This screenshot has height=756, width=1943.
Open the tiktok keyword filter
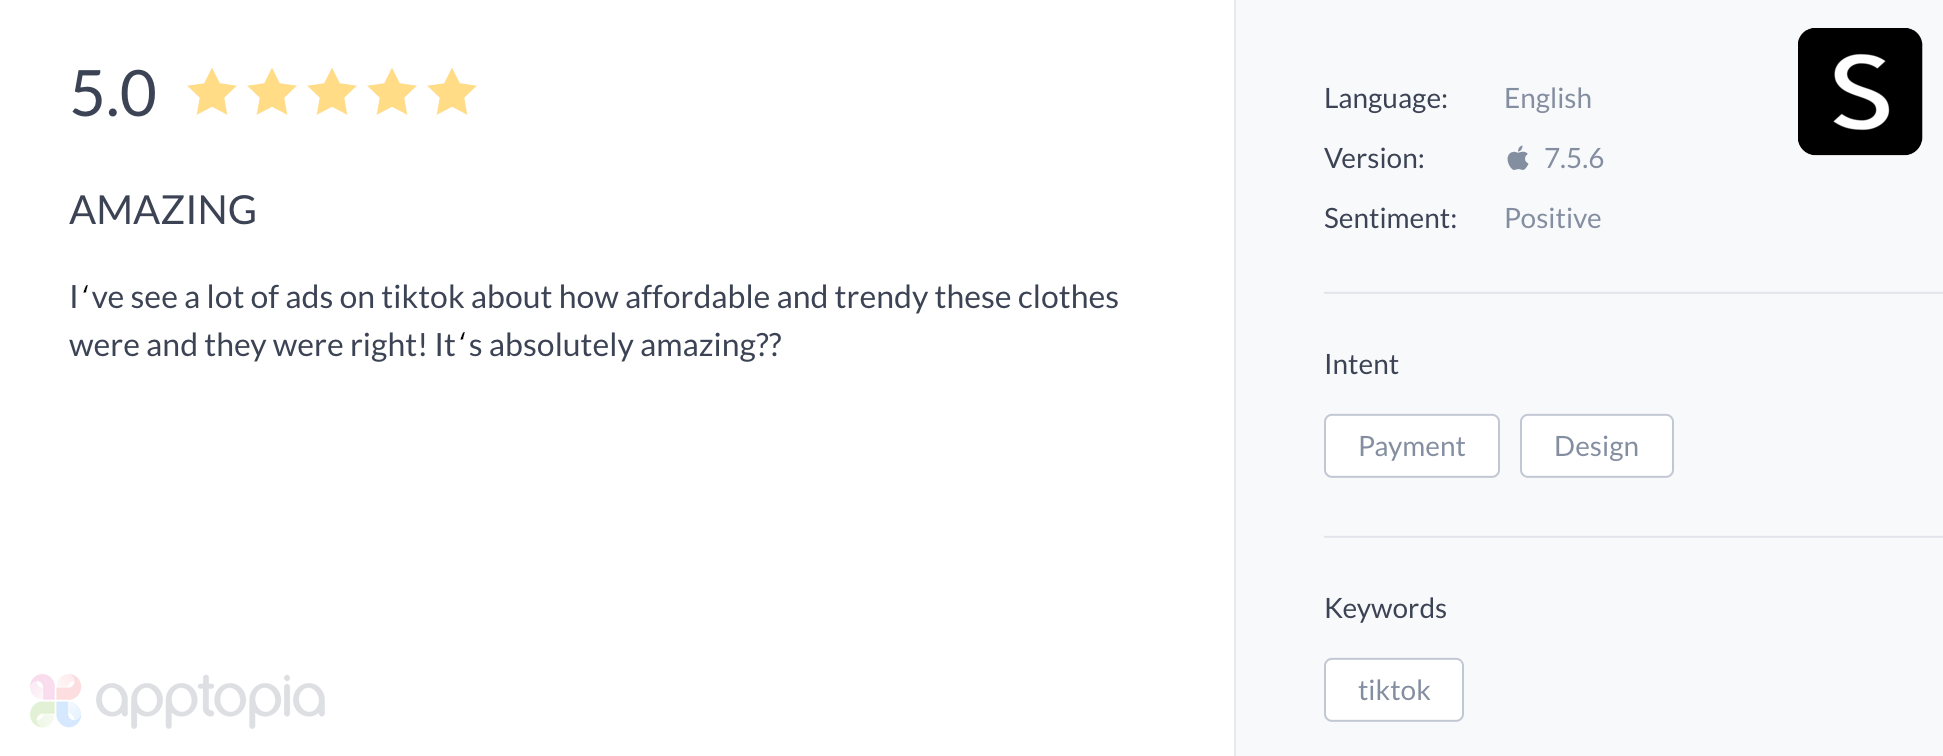click(1393, 690)
